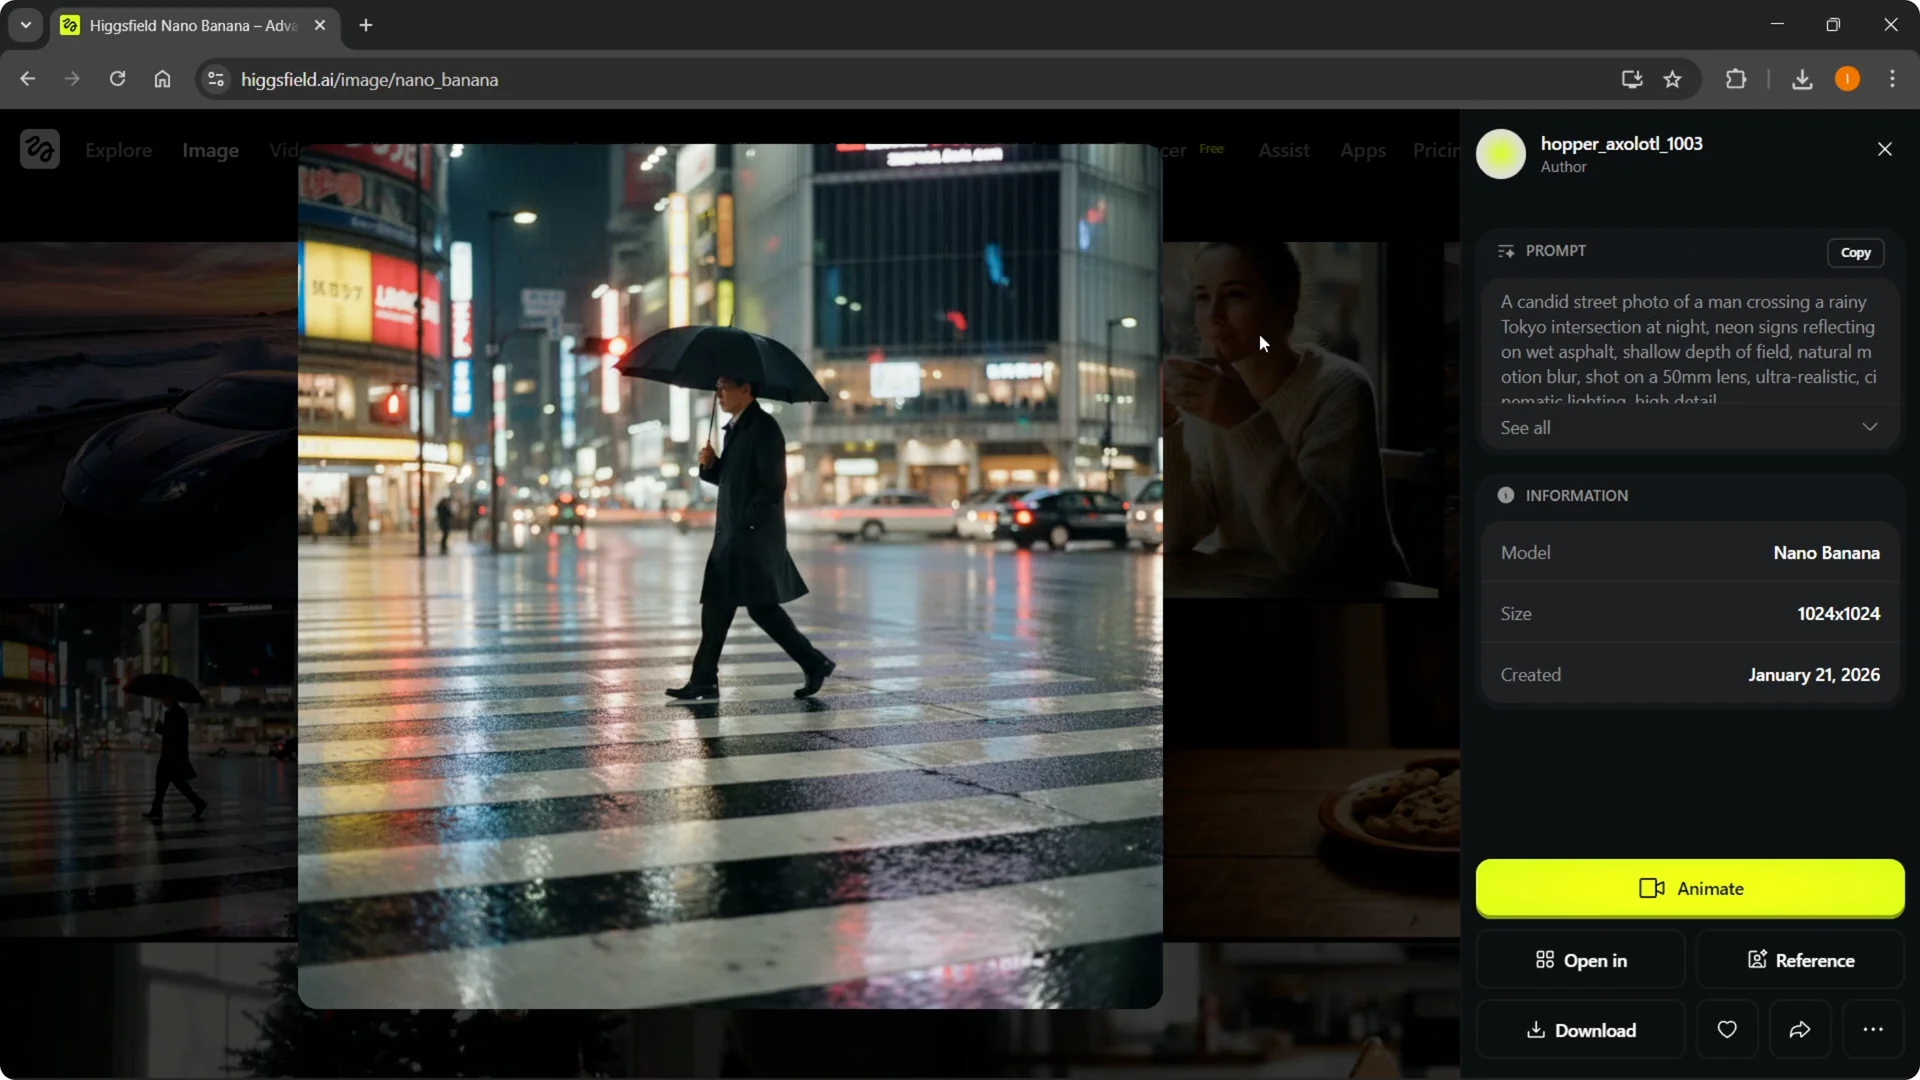Open the browser profile avatar
1920x1080 pixels.
point(1847,79)
